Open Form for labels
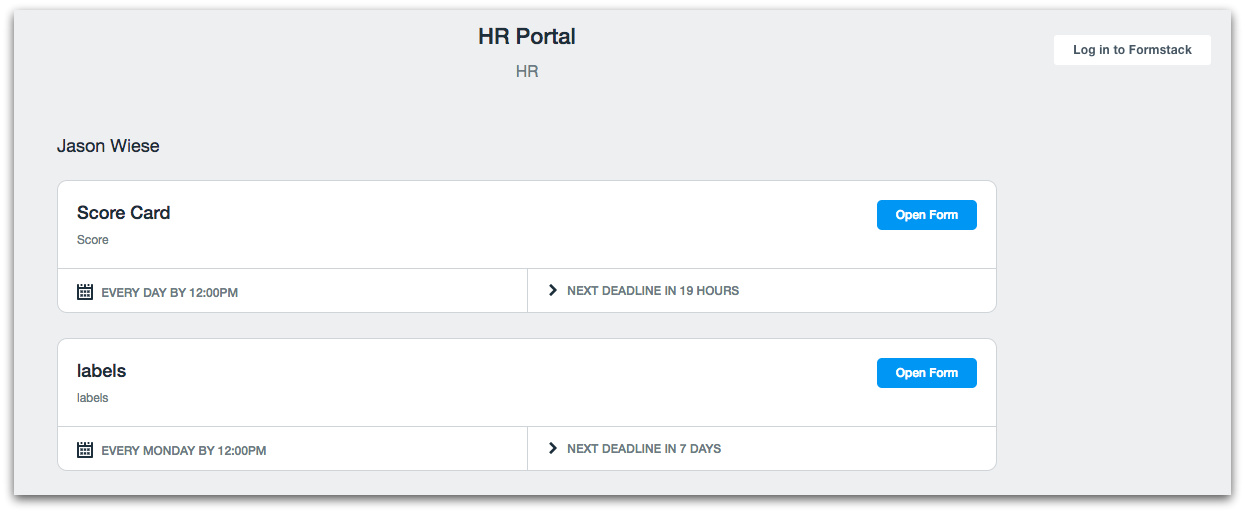 (x=926, y=373)
